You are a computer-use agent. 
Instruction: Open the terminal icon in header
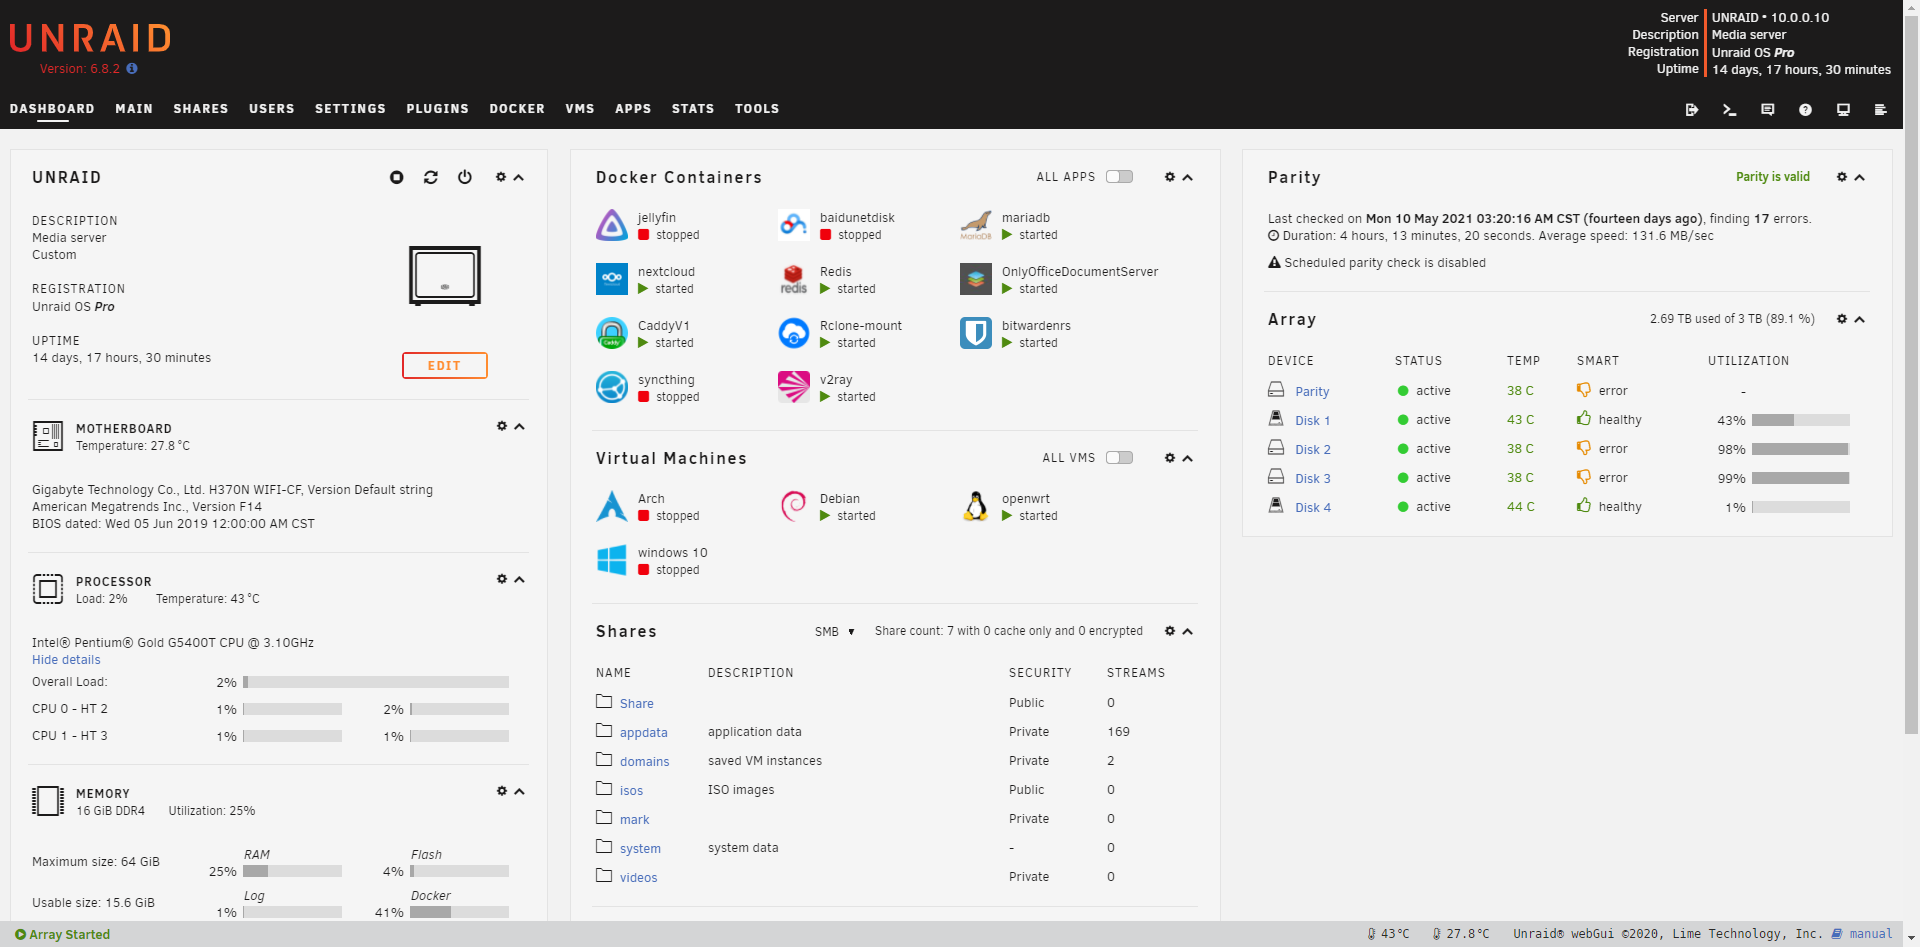click(x=1729, y=110)
